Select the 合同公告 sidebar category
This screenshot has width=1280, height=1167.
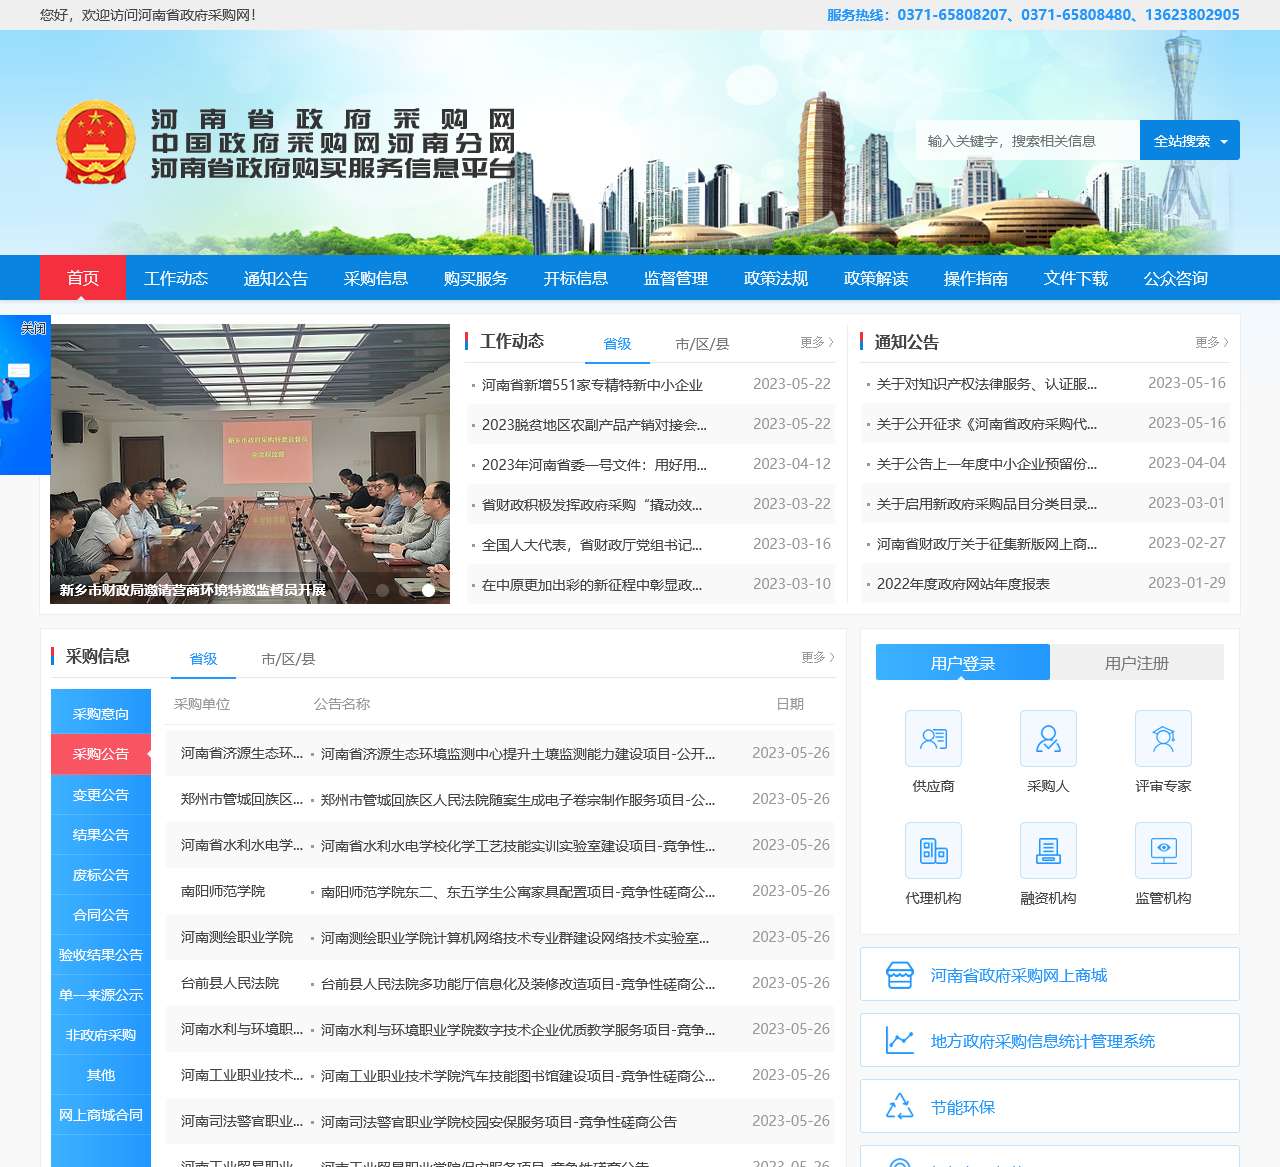click(x=101, y=915)
